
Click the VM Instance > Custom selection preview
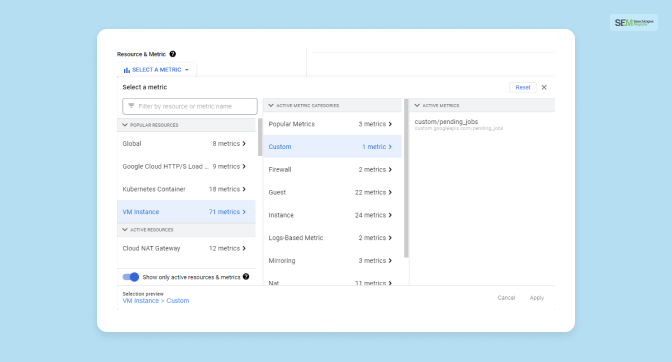point(156,301)
